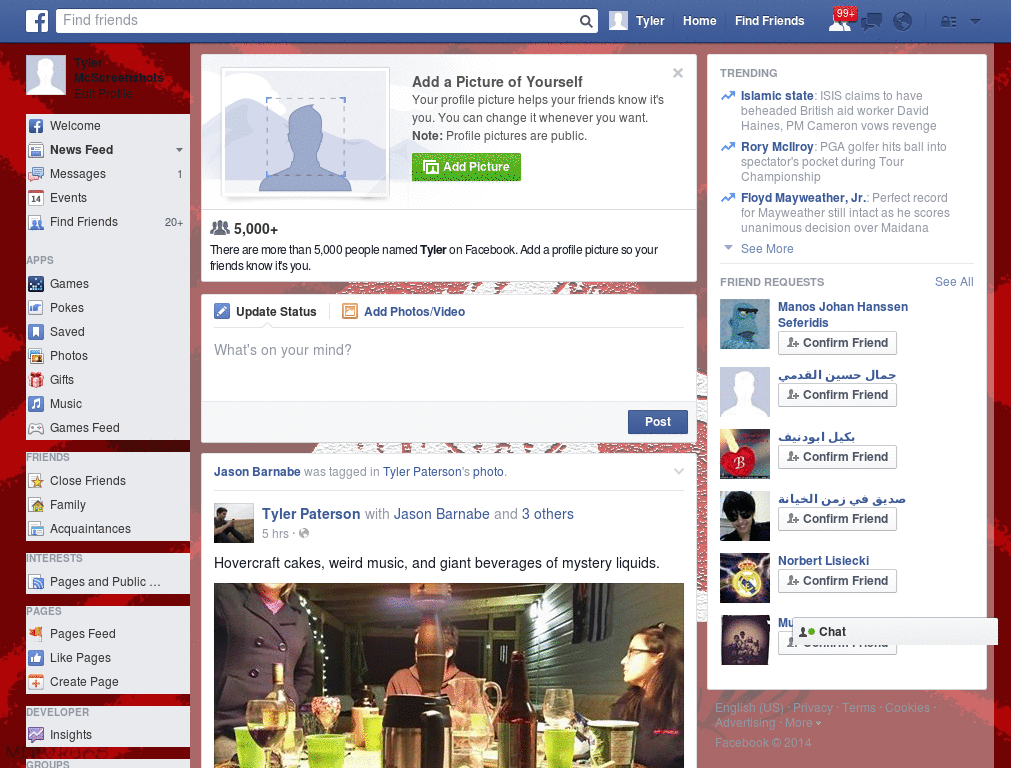The image size is (1024, 768).
Task: Open Norbert Lisiecki profile thumbnail
Action: (744, 578)
